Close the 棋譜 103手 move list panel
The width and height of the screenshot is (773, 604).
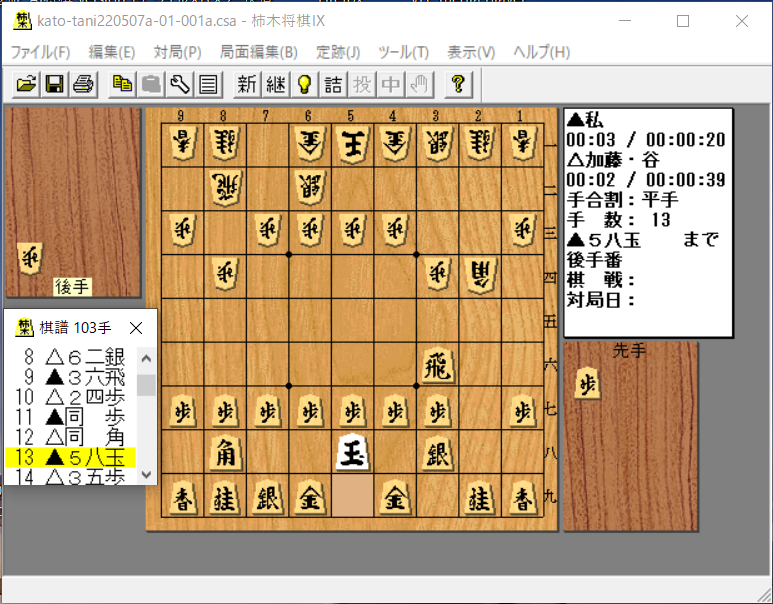(x=136, y=328)
